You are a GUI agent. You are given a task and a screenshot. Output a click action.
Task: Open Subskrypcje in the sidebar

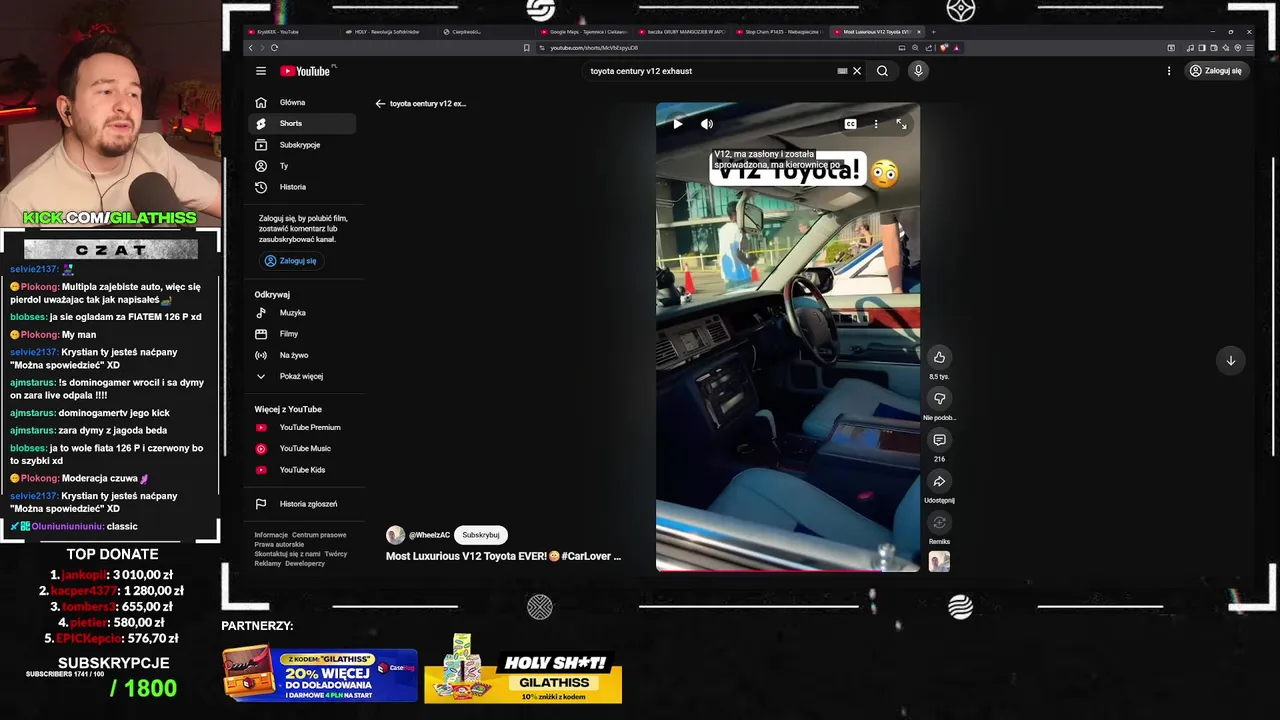coord(302,145)
